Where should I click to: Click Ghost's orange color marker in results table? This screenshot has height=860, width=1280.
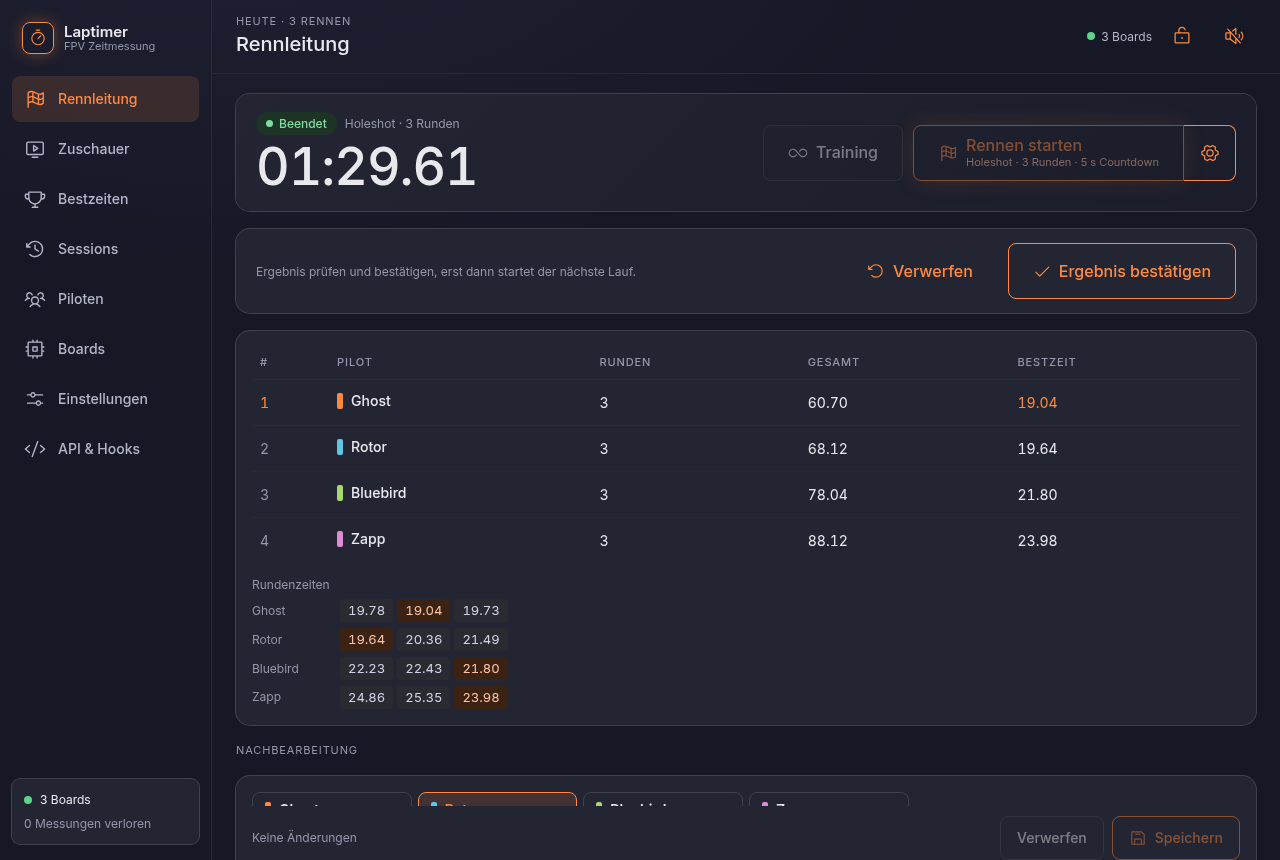pos(340,401)
